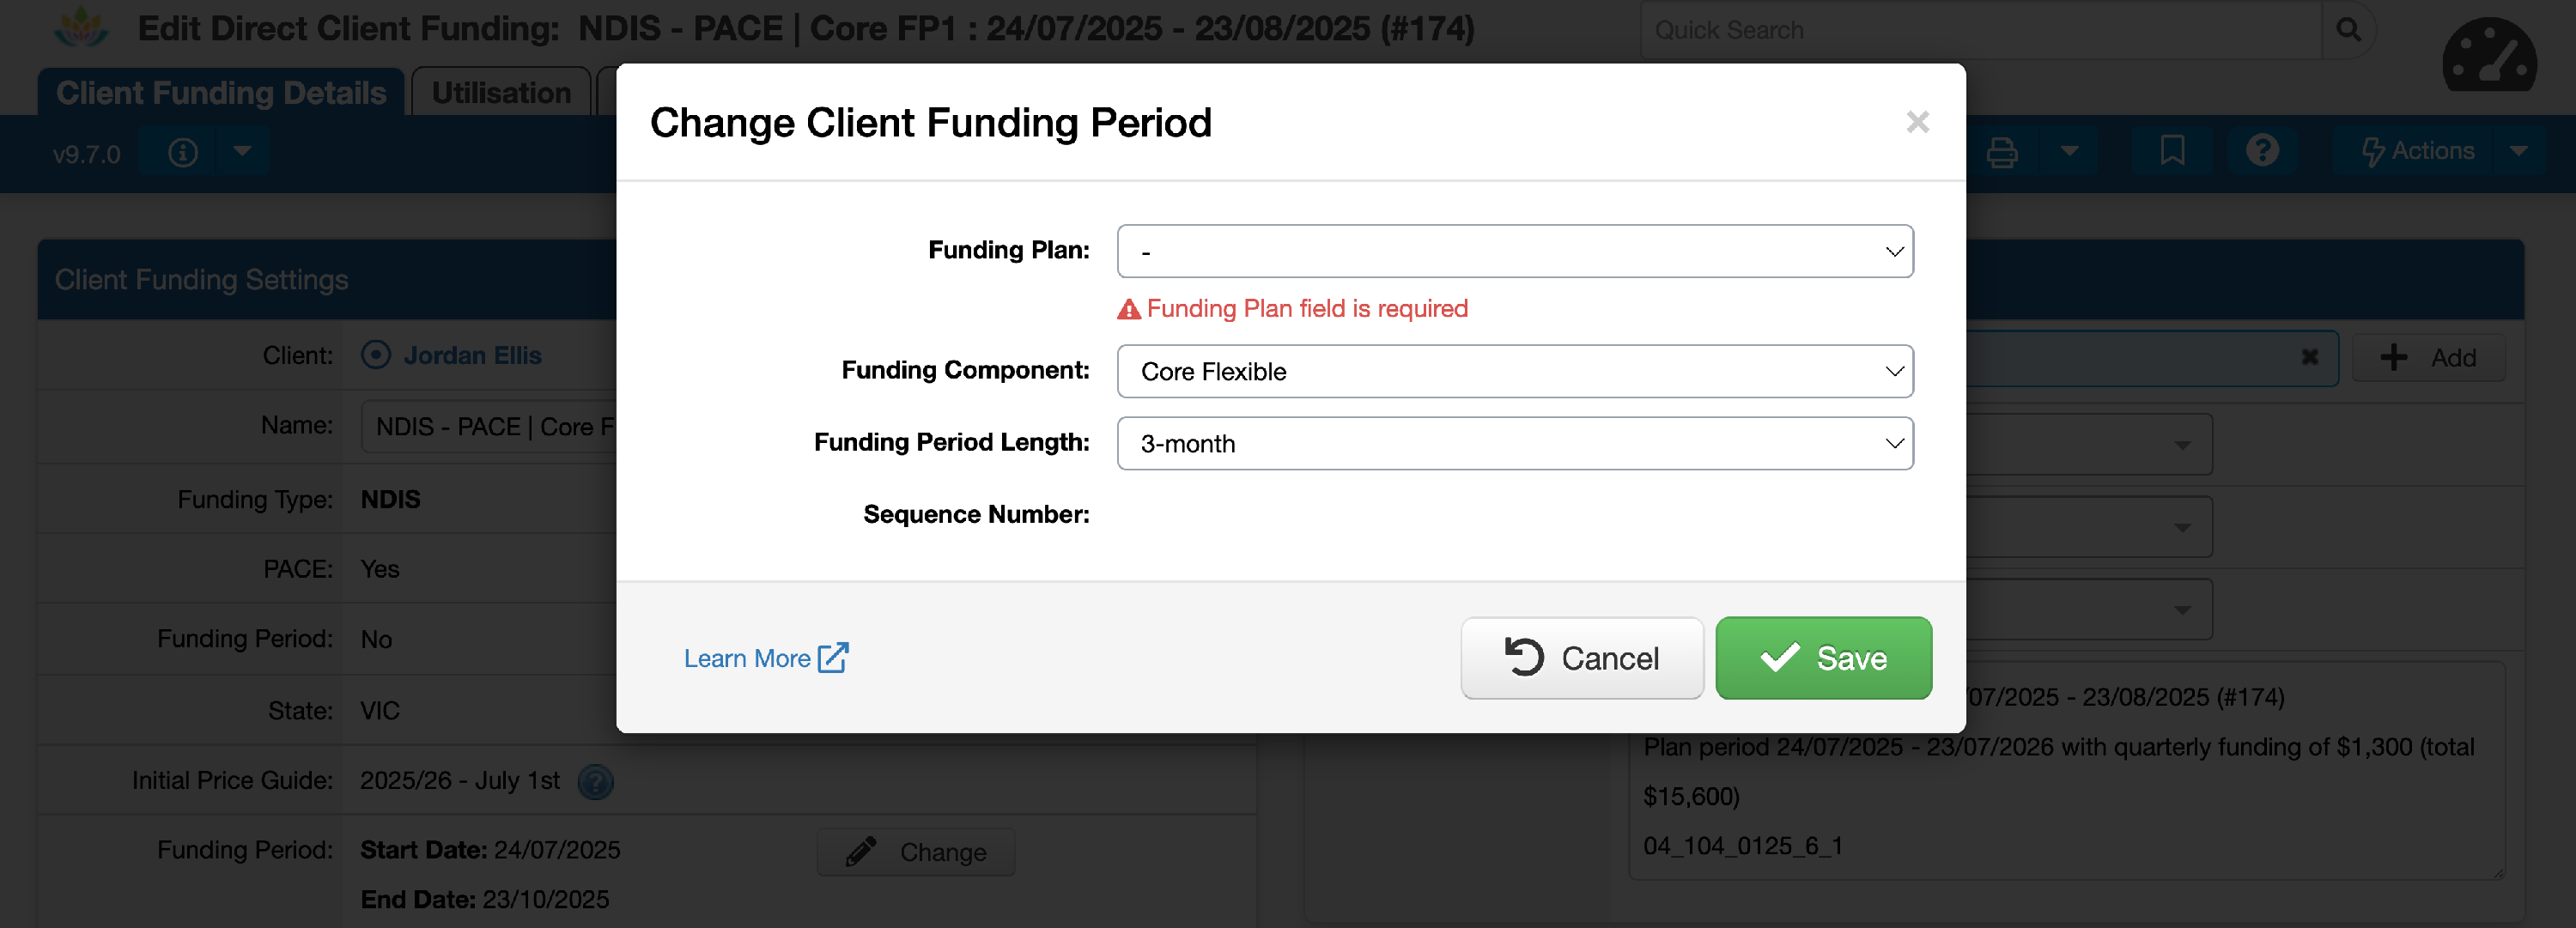Click Initial Price Guide help icon
The image size is (2576, 928).
[x=596, y=781]
